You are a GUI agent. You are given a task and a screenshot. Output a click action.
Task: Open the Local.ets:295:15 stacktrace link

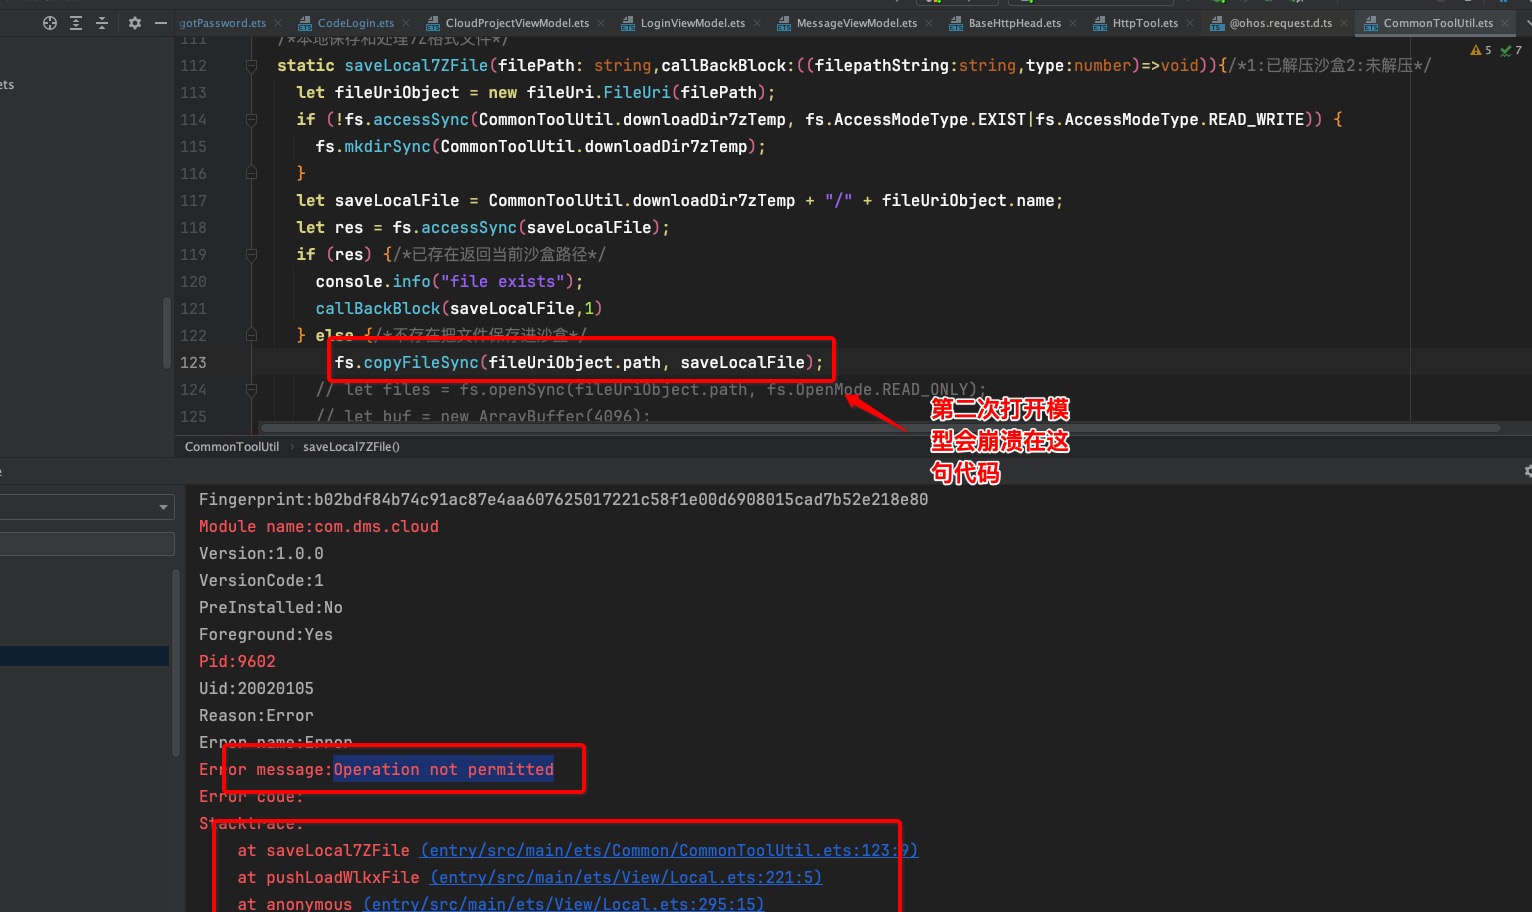[563, 904]
